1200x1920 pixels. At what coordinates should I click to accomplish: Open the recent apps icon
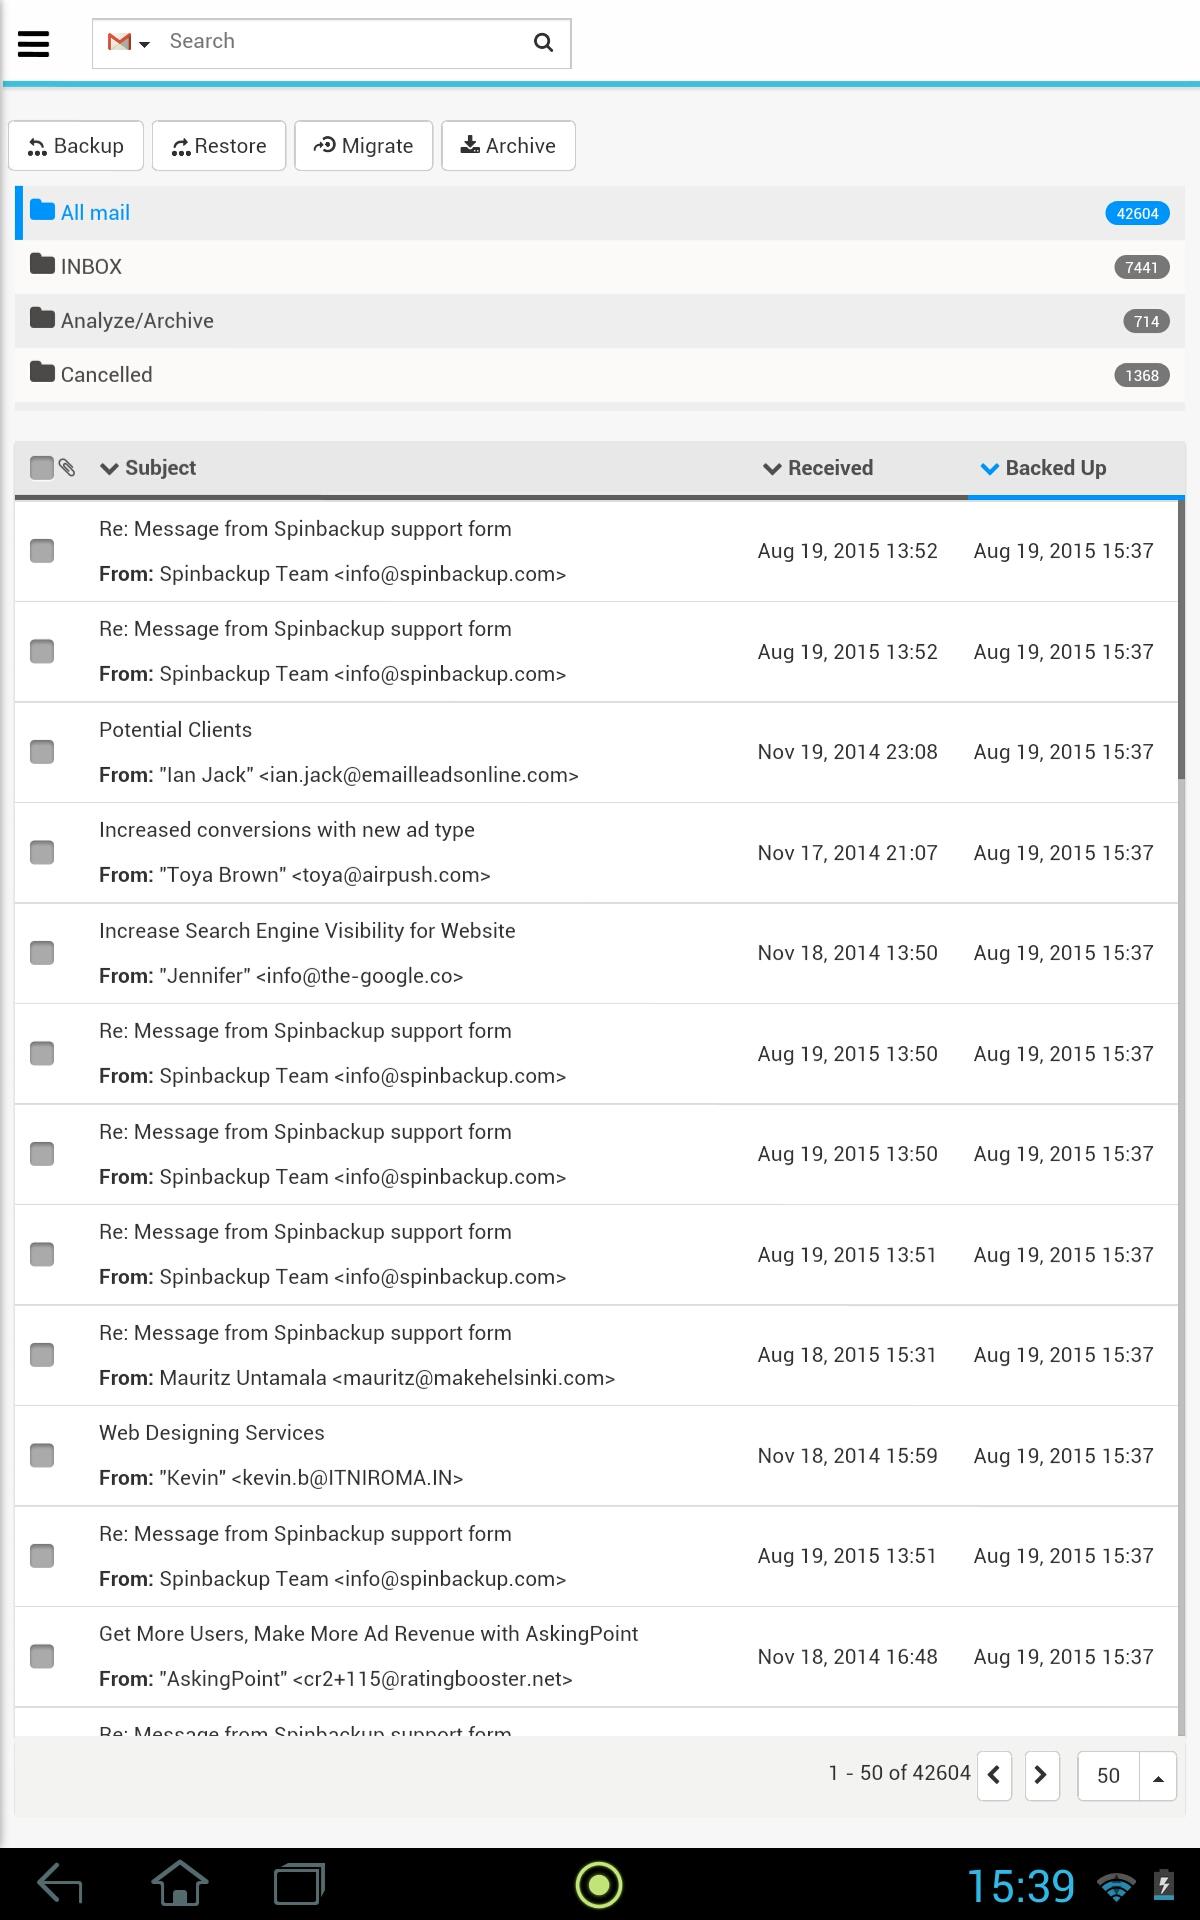(299, 1885)
